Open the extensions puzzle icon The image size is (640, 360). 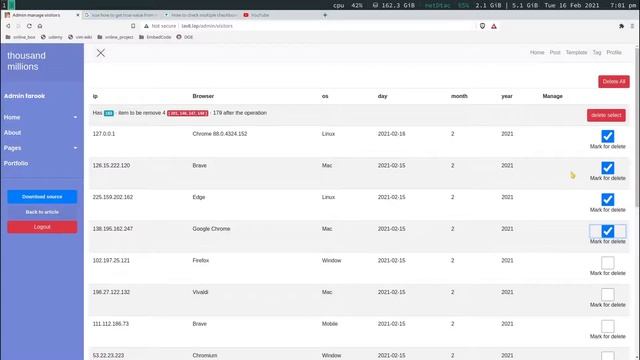(621, 26)
